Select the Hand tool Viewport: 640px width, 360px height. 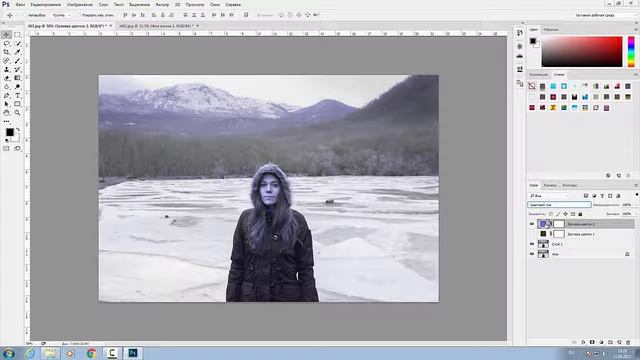click(7, 113)
